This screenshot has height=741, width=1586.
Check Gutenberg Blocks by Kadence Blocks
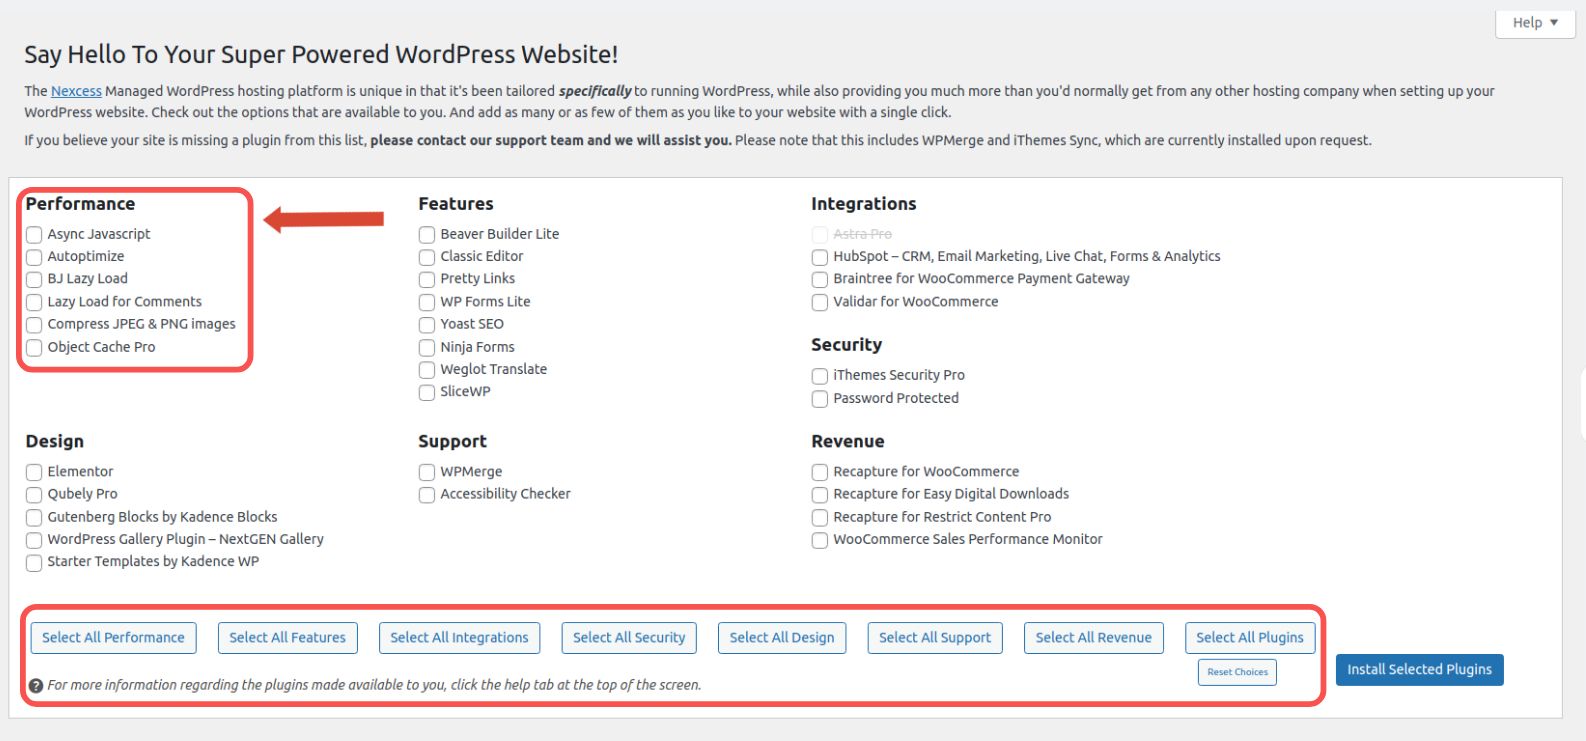coord(34,518)
